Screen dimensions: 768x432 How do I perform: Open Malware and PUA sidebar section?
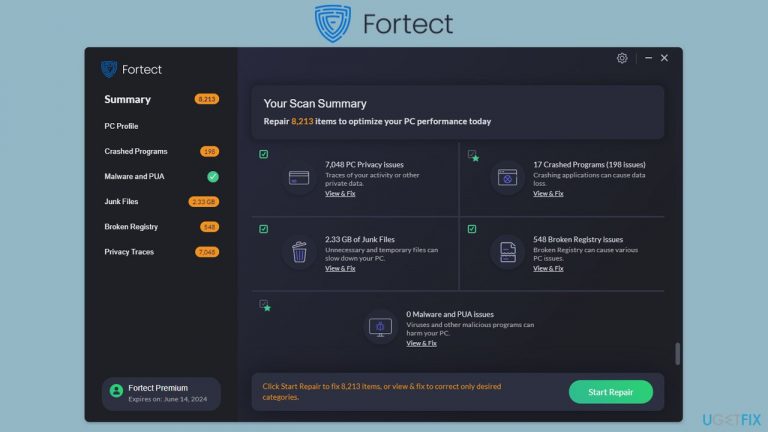point(134,176)
